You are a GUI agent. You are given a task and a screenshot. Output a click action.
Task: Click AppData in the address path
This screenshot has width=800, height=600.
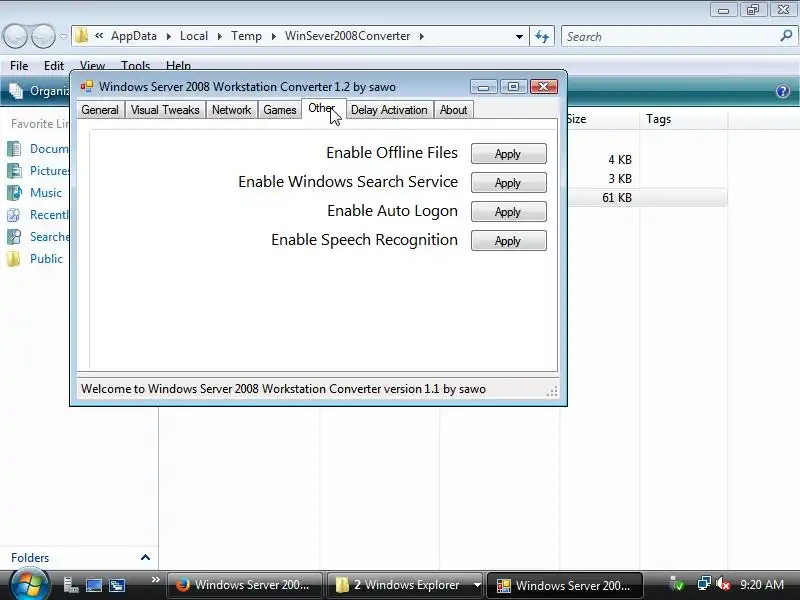134,36
